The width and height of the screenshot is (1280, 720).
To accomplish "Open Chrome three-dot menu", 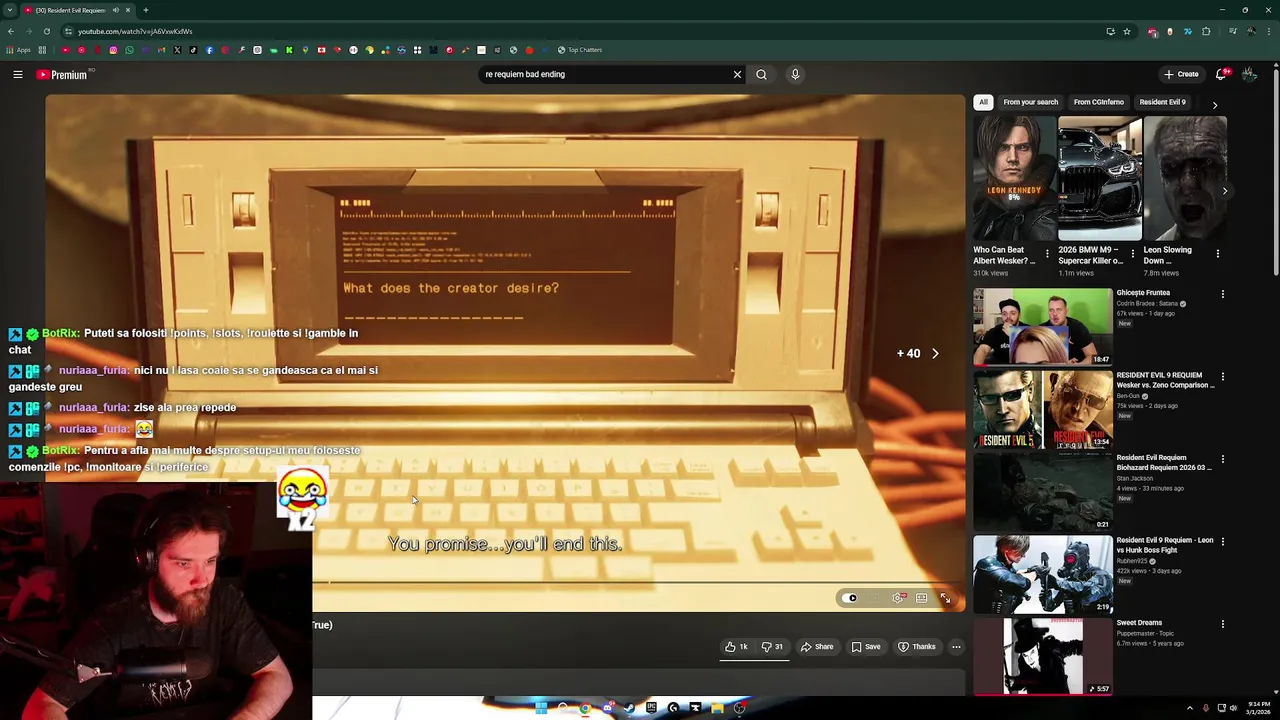I will 1268,31.
